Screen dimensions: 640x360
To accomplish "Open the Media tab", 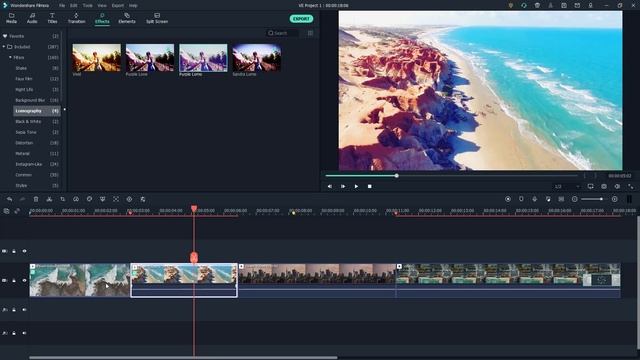I will click(11, 18).
